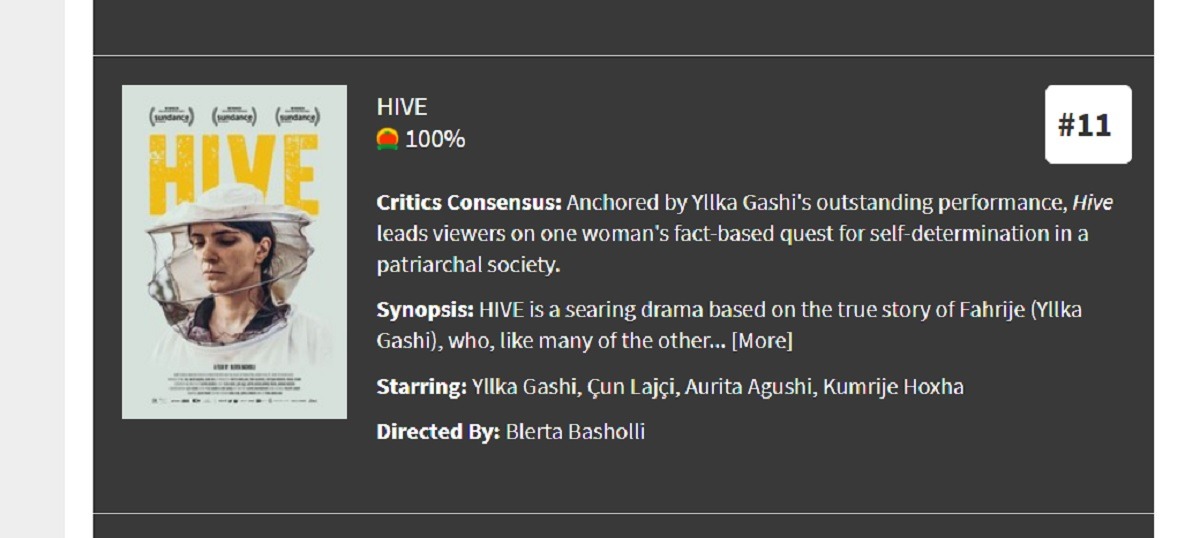Click the middle Sundance laurel on poster
This screenshot has width=1200, height=538.
(x=235, y=116)
